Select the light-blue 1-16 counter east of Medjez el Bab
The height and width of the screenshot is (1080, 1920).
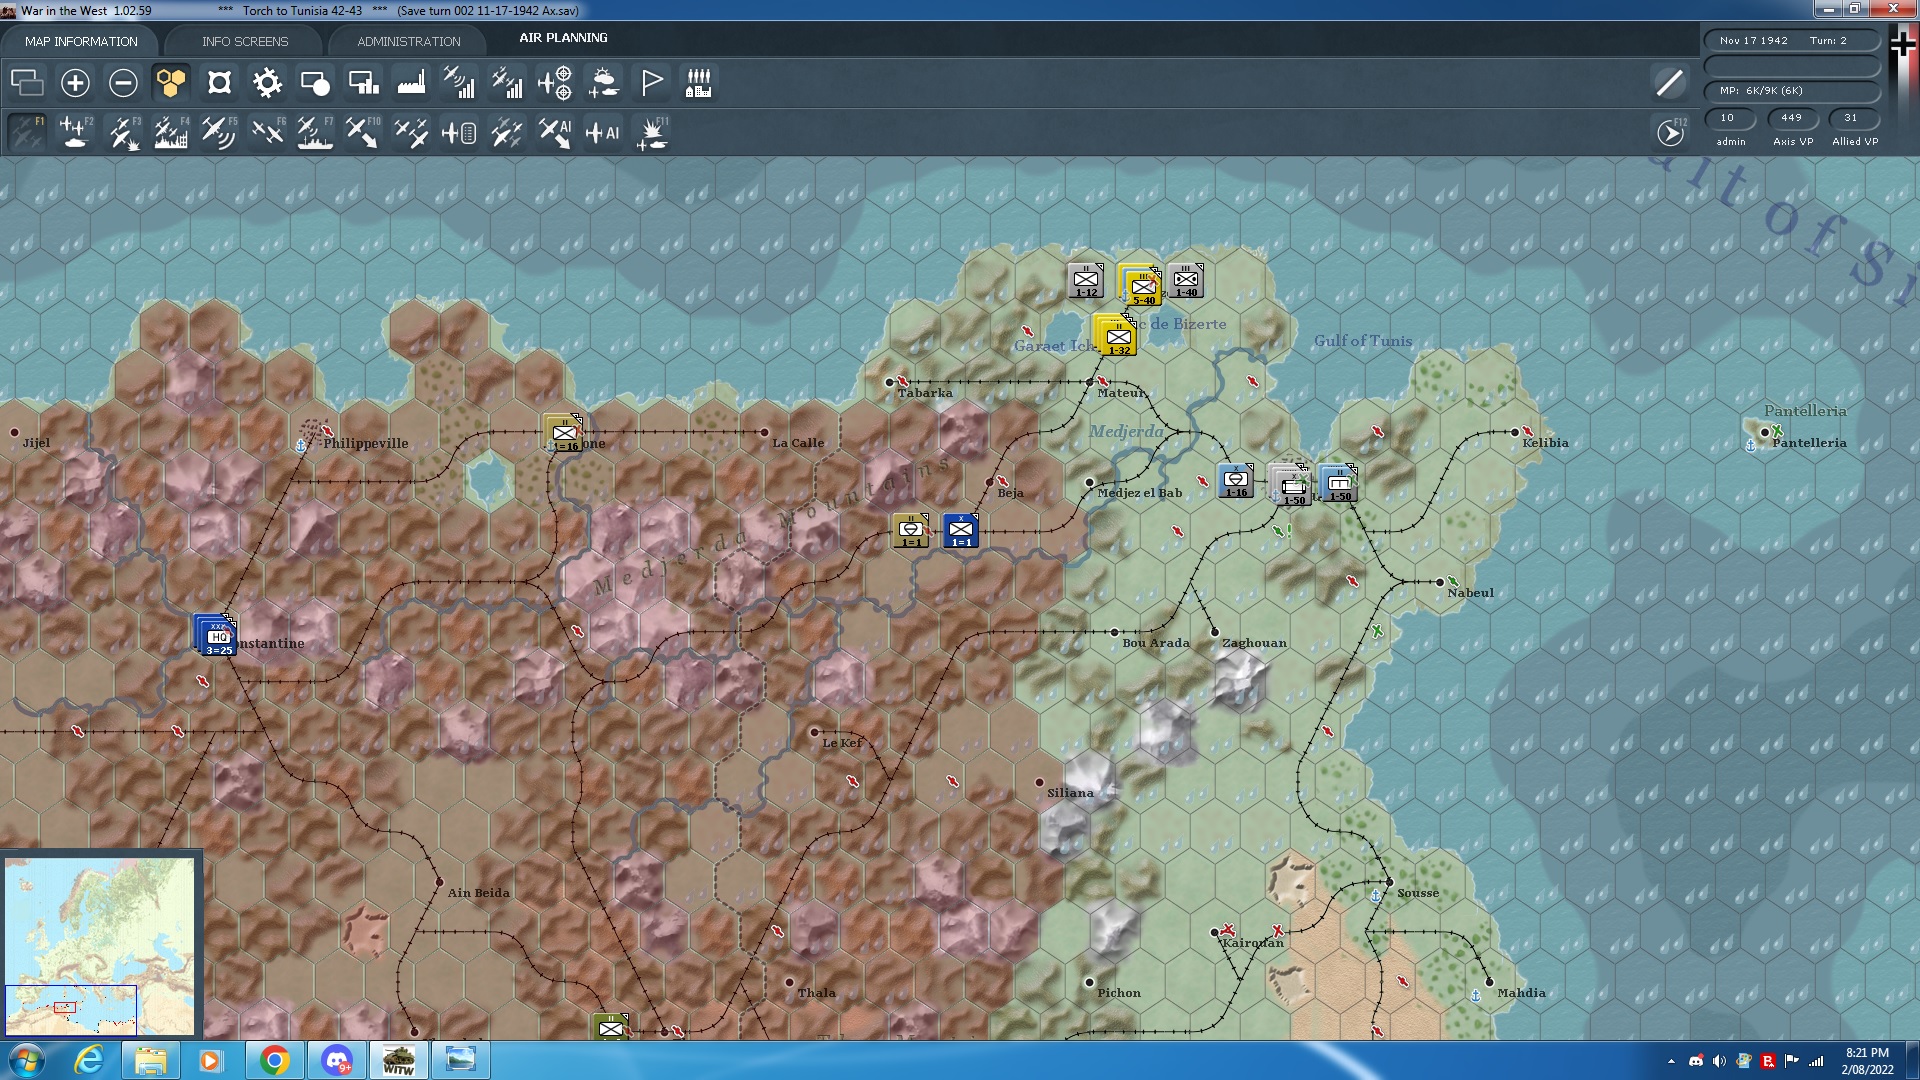1236,481
